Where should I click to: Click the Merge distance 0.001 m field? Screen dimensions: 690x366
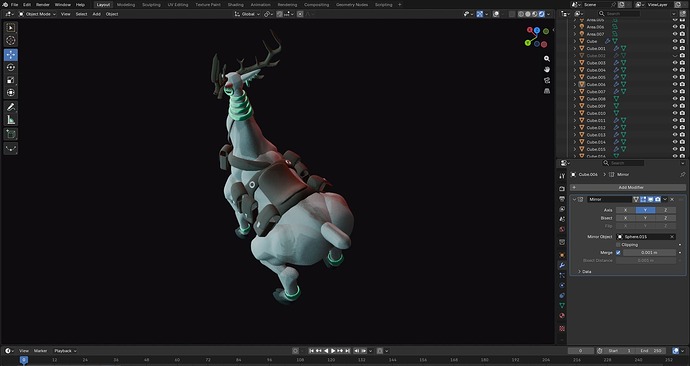pos(649,253)
